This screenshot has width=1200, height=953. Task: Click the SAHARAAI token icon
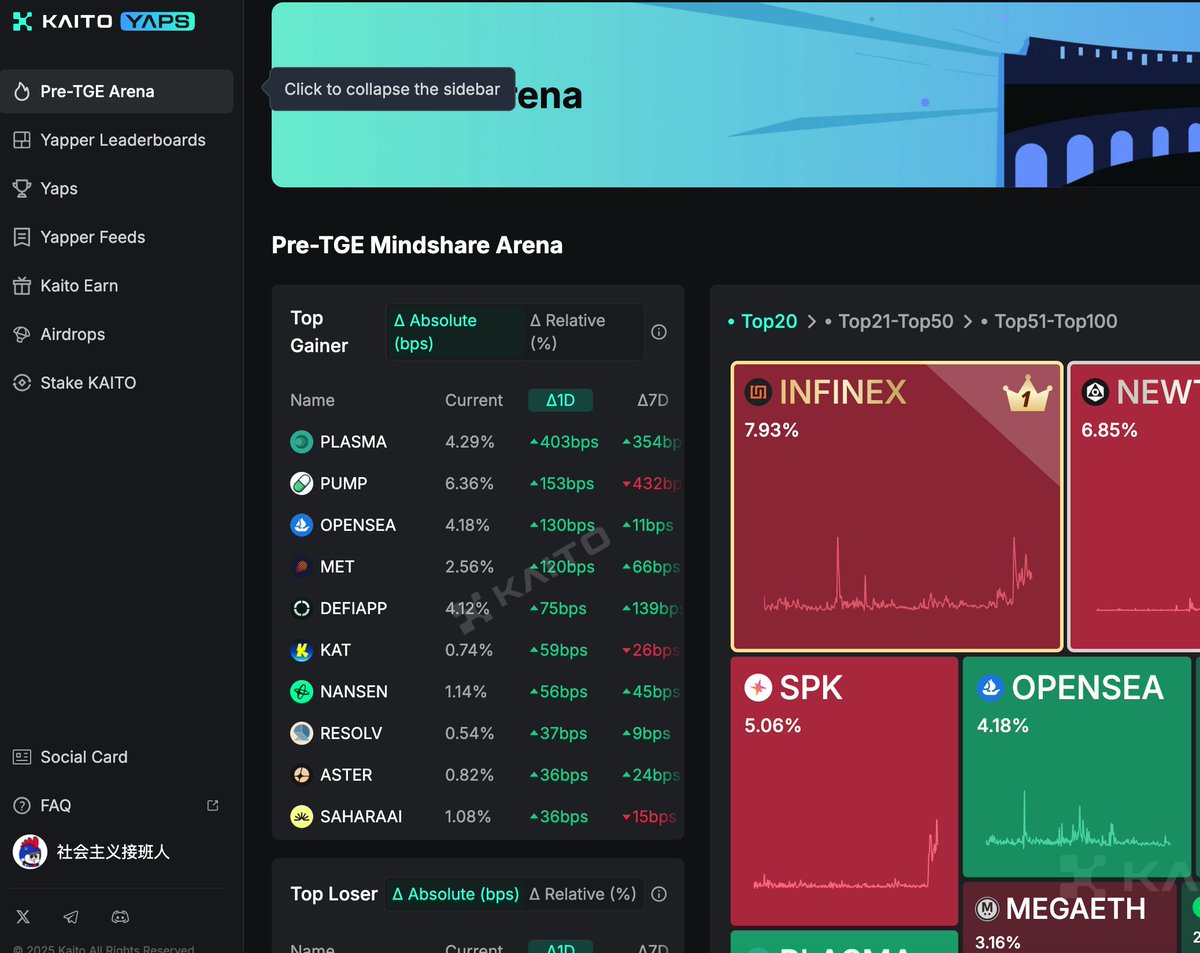[301, 817]
